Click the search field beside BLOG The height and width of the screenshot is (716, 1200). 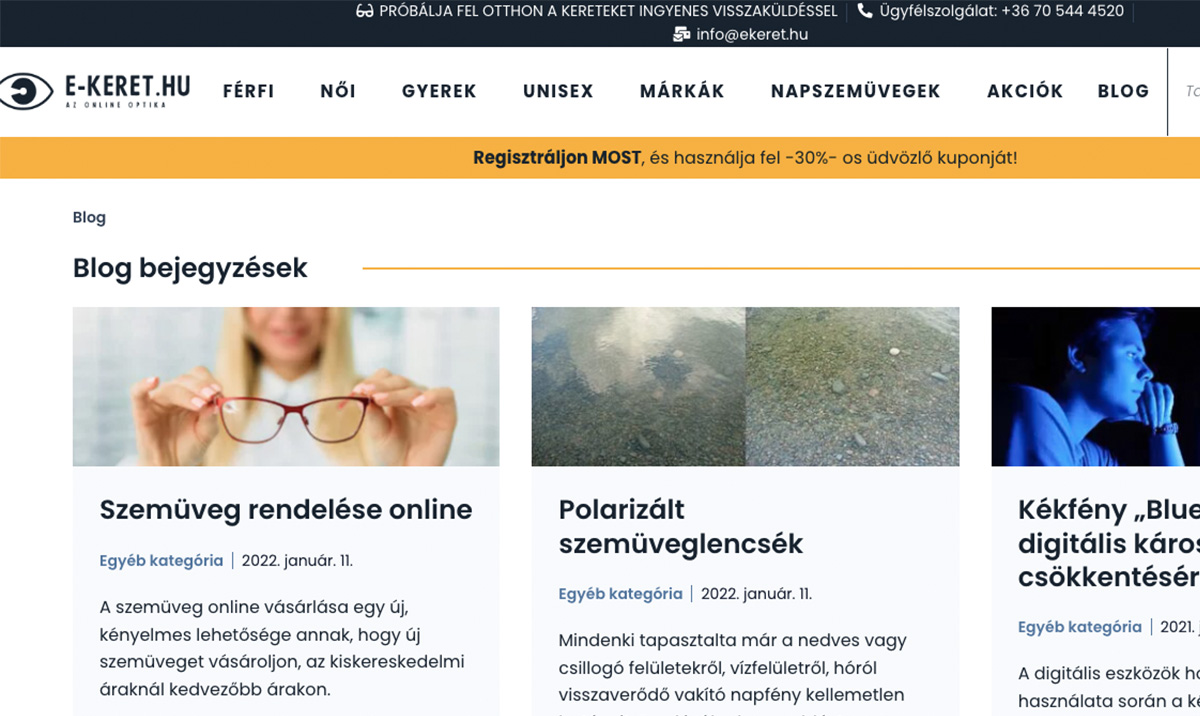pos(1185,91)
